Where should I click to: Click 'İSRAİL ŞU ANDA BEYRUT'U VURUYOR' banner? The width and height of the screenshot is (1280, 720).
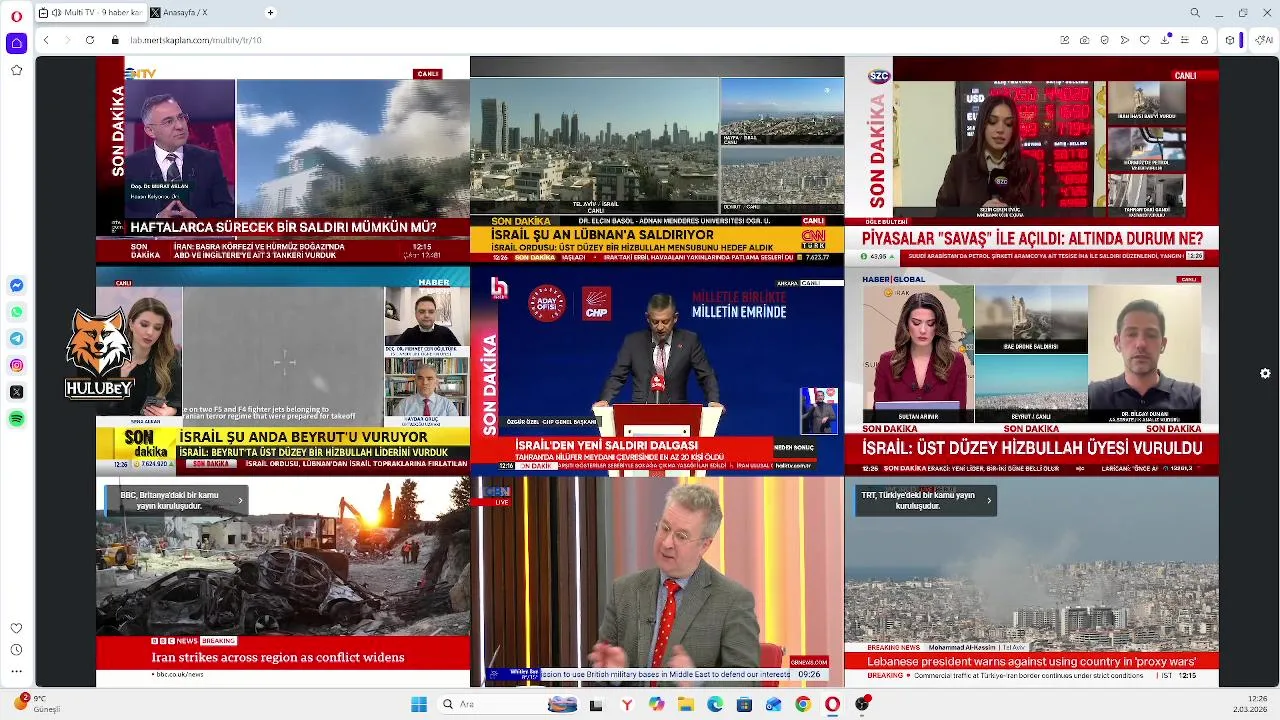pos(303,437)
